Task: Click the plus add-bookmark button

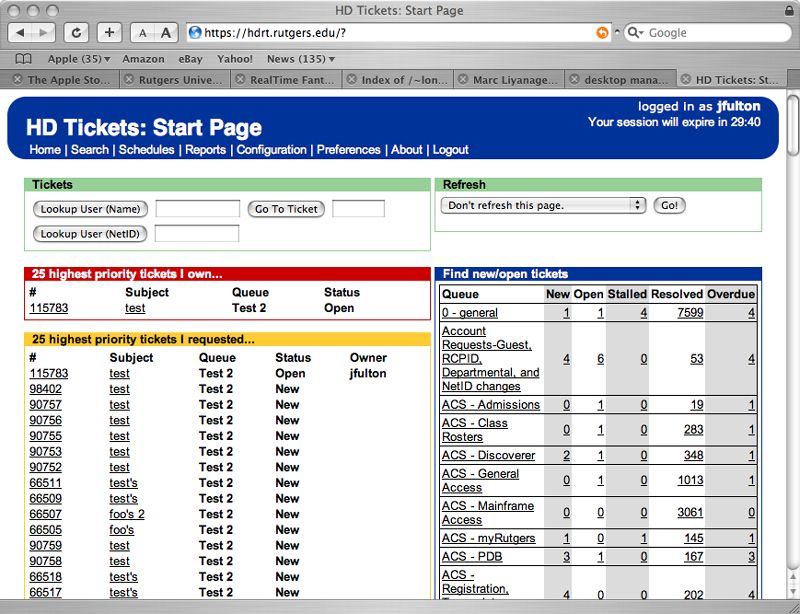Action: (110, 32)
